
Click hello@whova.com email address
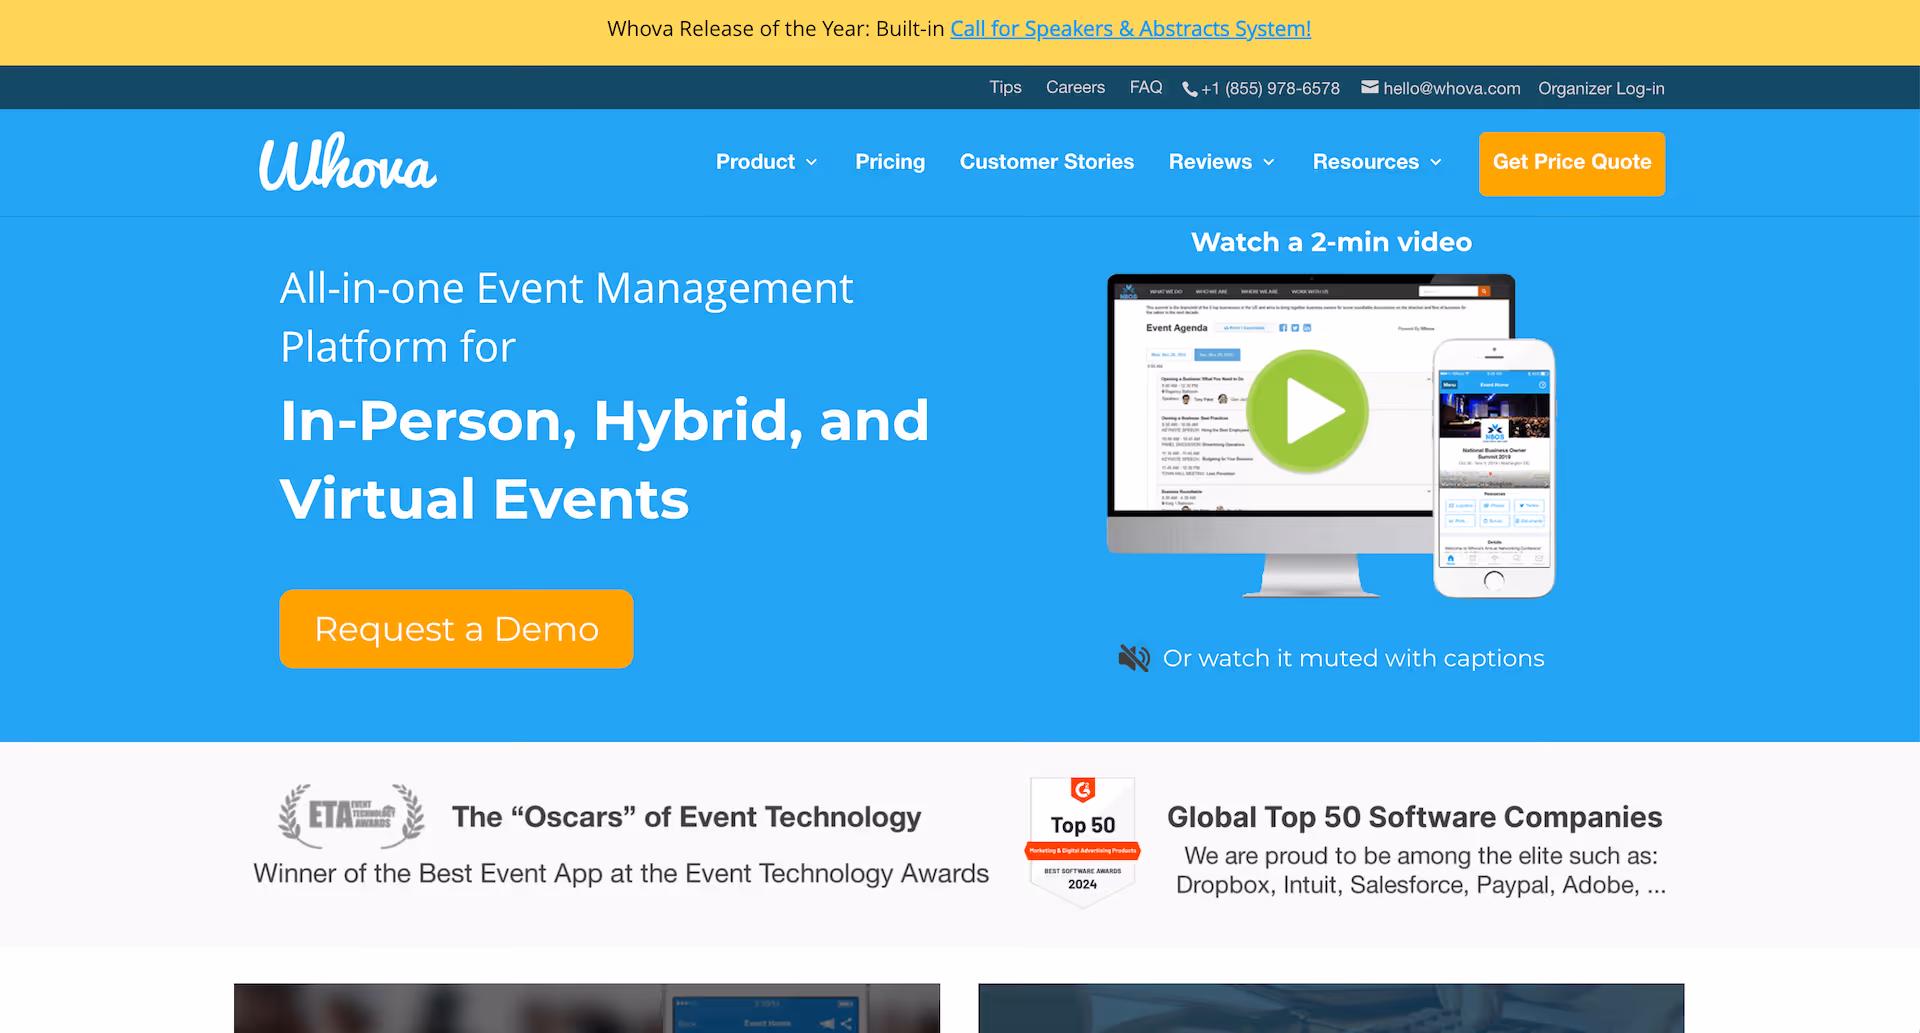[x=1452, y=89]
